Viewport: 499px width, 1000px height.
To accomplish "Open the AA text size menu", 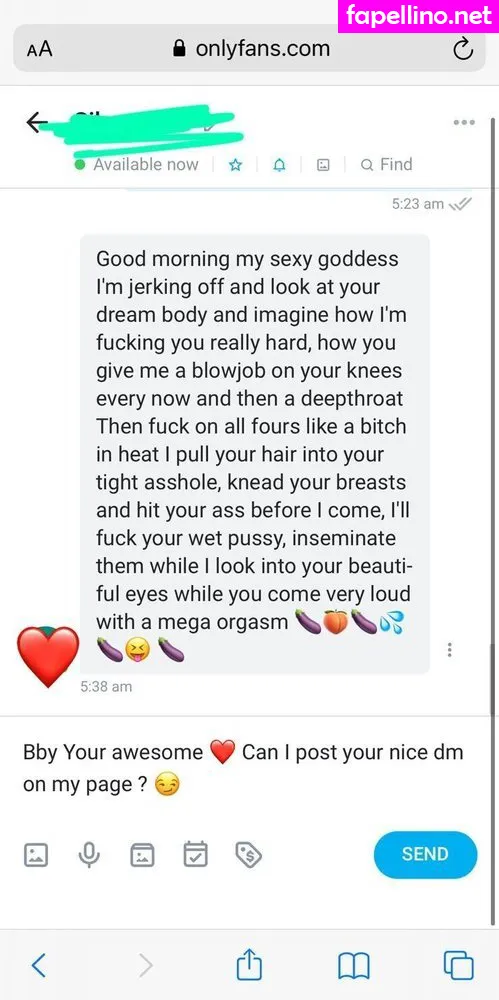I will (x=40, y=50).
